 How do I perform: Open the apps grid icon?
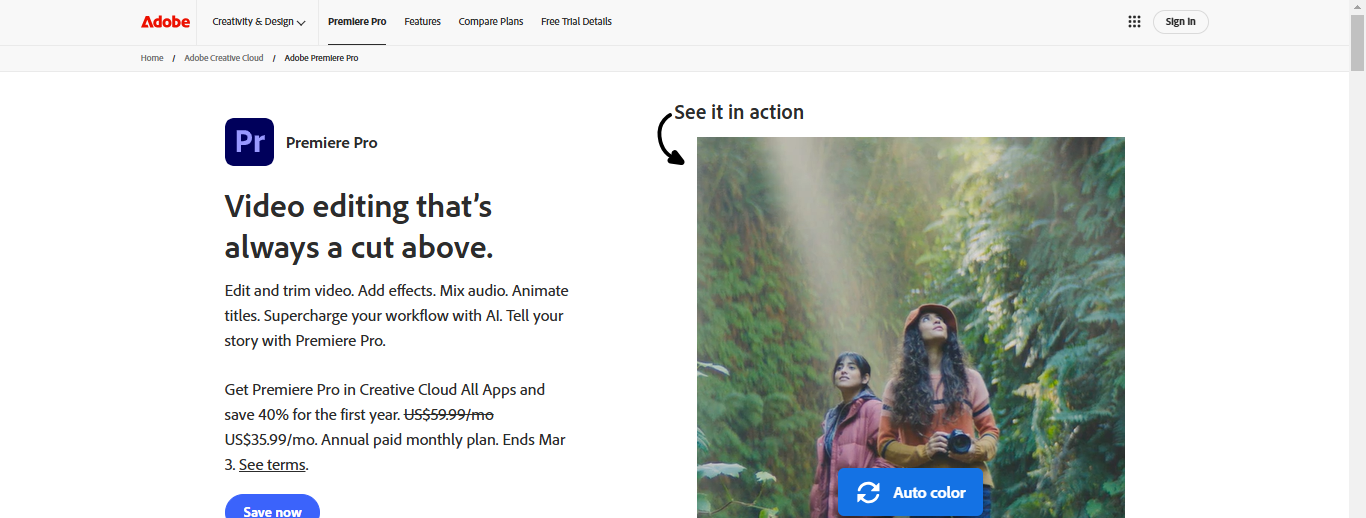point(1134,22)
